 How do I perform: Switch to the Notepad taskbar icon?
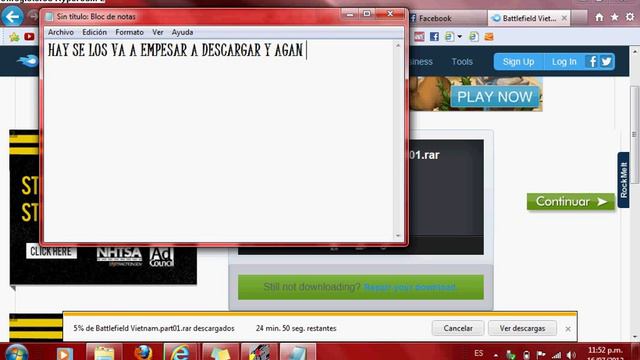coord(298,352)
